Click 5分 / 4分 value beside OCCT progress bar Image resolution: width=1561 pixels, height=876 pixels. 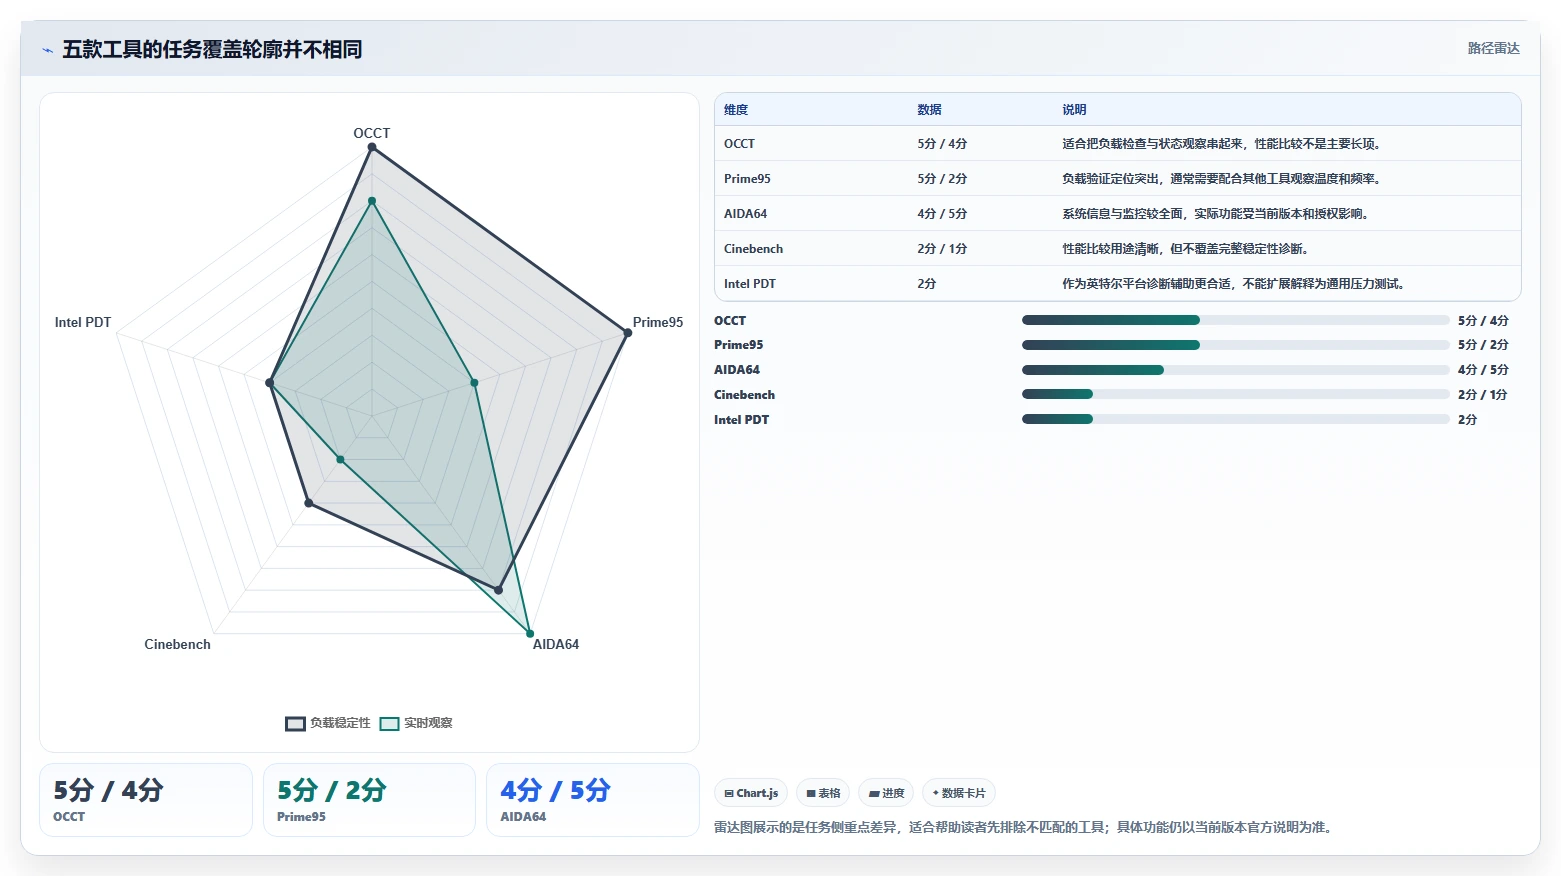1483,320
